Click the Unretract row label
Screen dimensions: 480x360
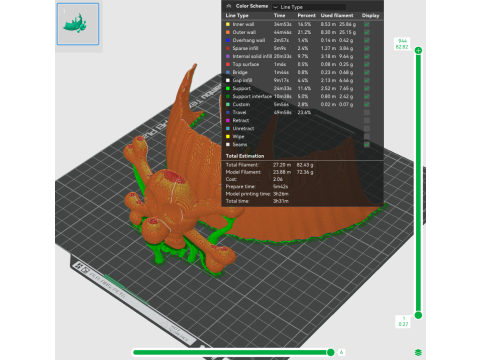tap(243, 128)
